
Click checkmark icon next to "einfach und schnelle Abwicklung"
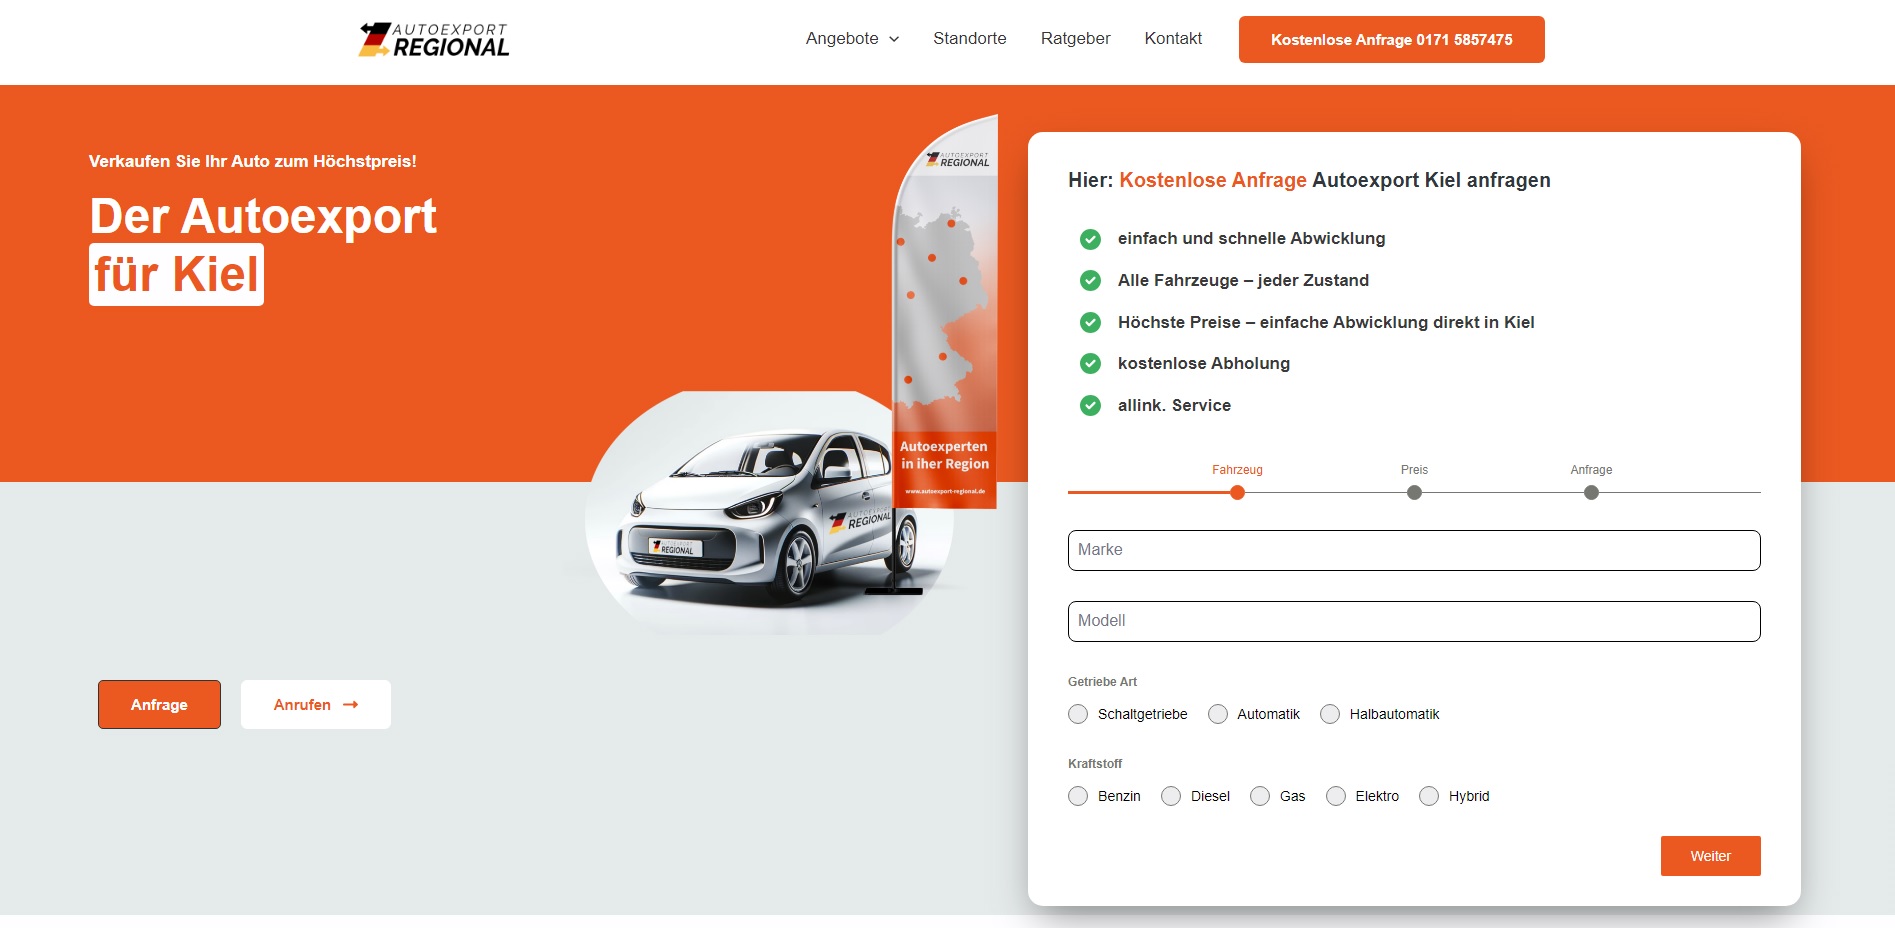click(1089, 239)
